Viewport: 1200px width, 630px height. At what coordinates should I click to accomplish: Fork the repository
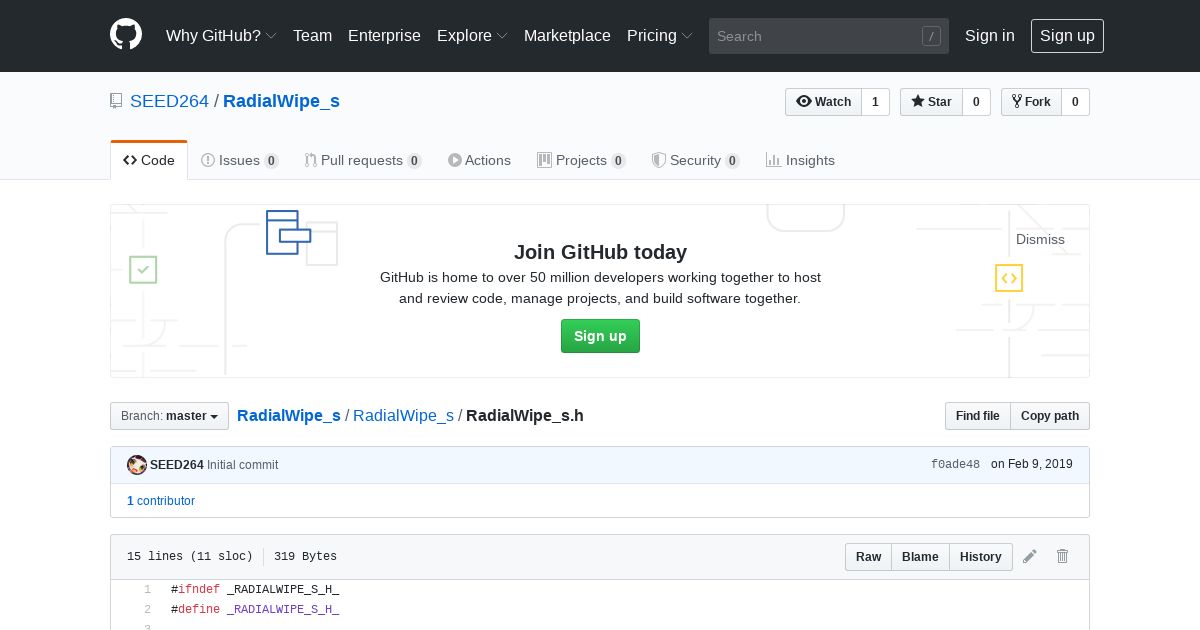tap(1031, 102)
